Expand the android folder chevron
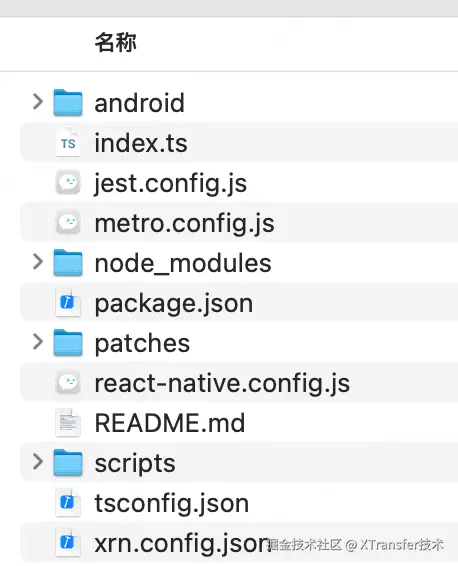This screenshot has width=458, height=566. click(x=38, y=102)
